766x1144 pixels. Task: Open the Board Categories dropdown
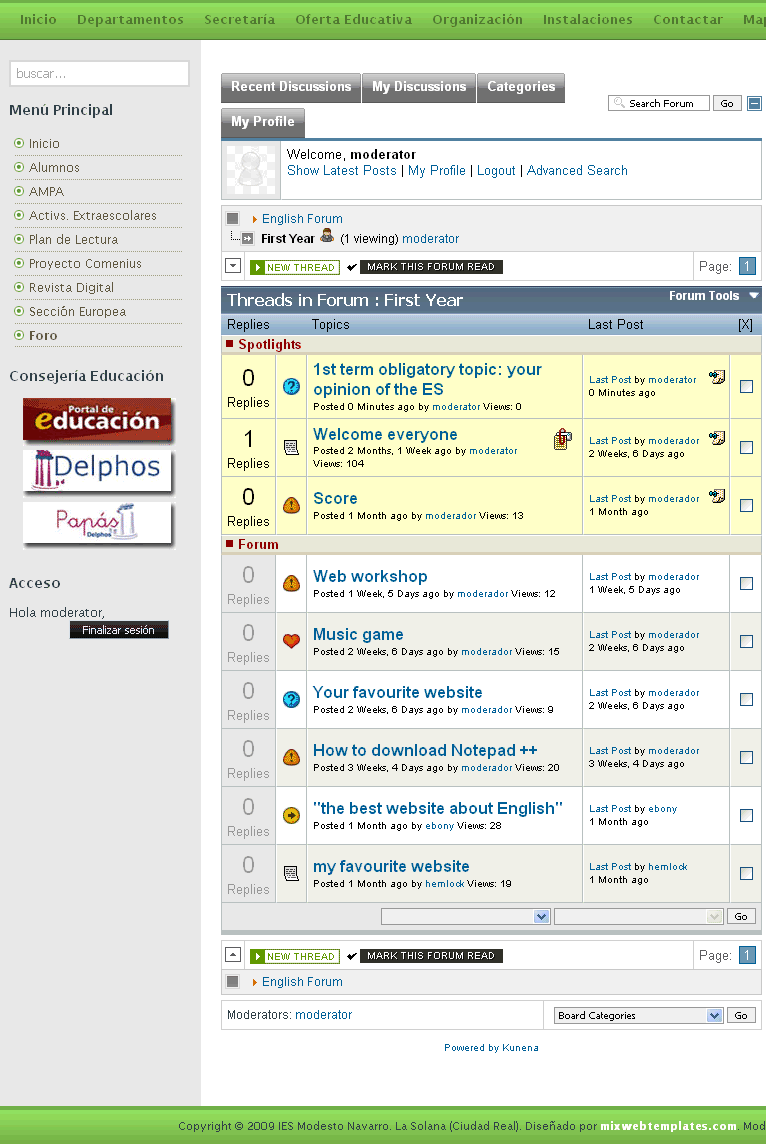pos(638,1015)
